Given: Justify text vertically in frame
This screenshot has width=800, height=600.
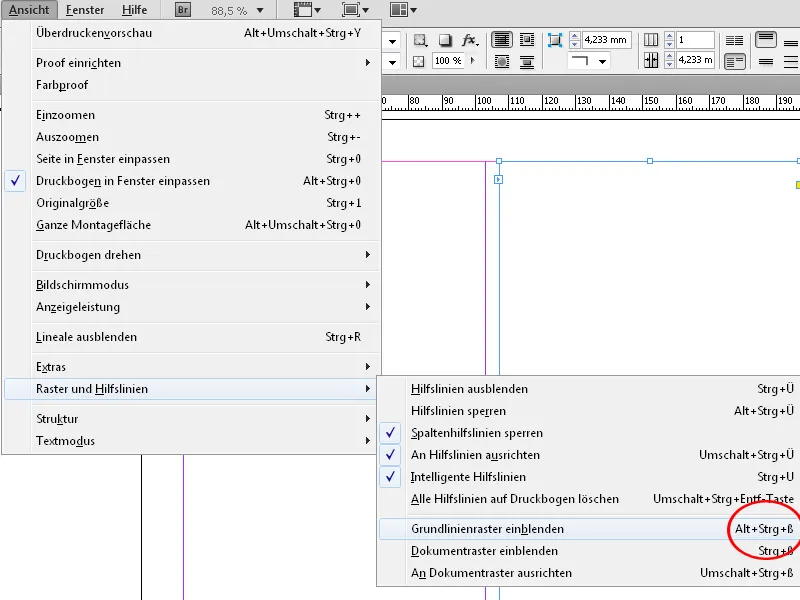Looking at the screenshot, I should point(791,62).
